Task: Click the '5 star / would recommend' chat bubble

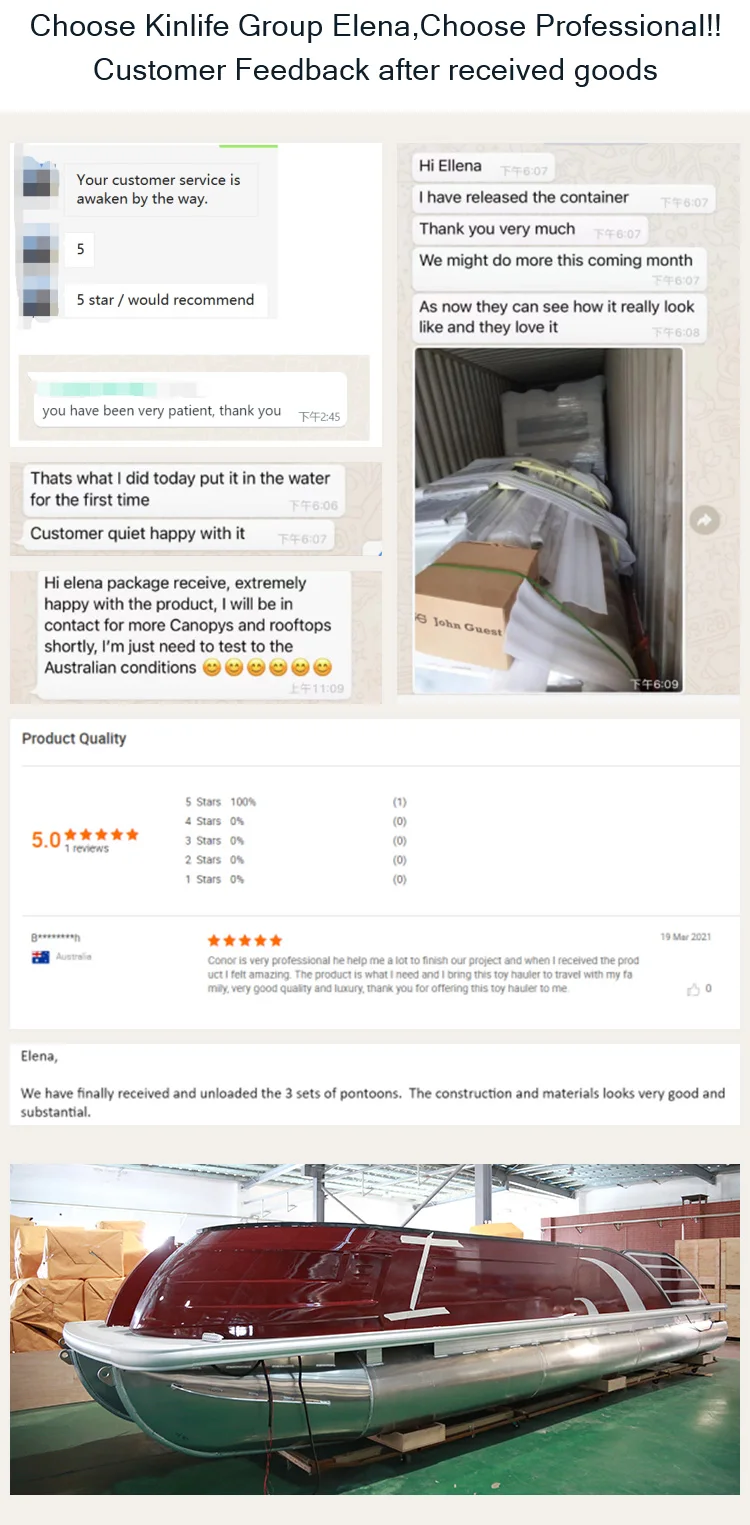Action: point(165,299)
